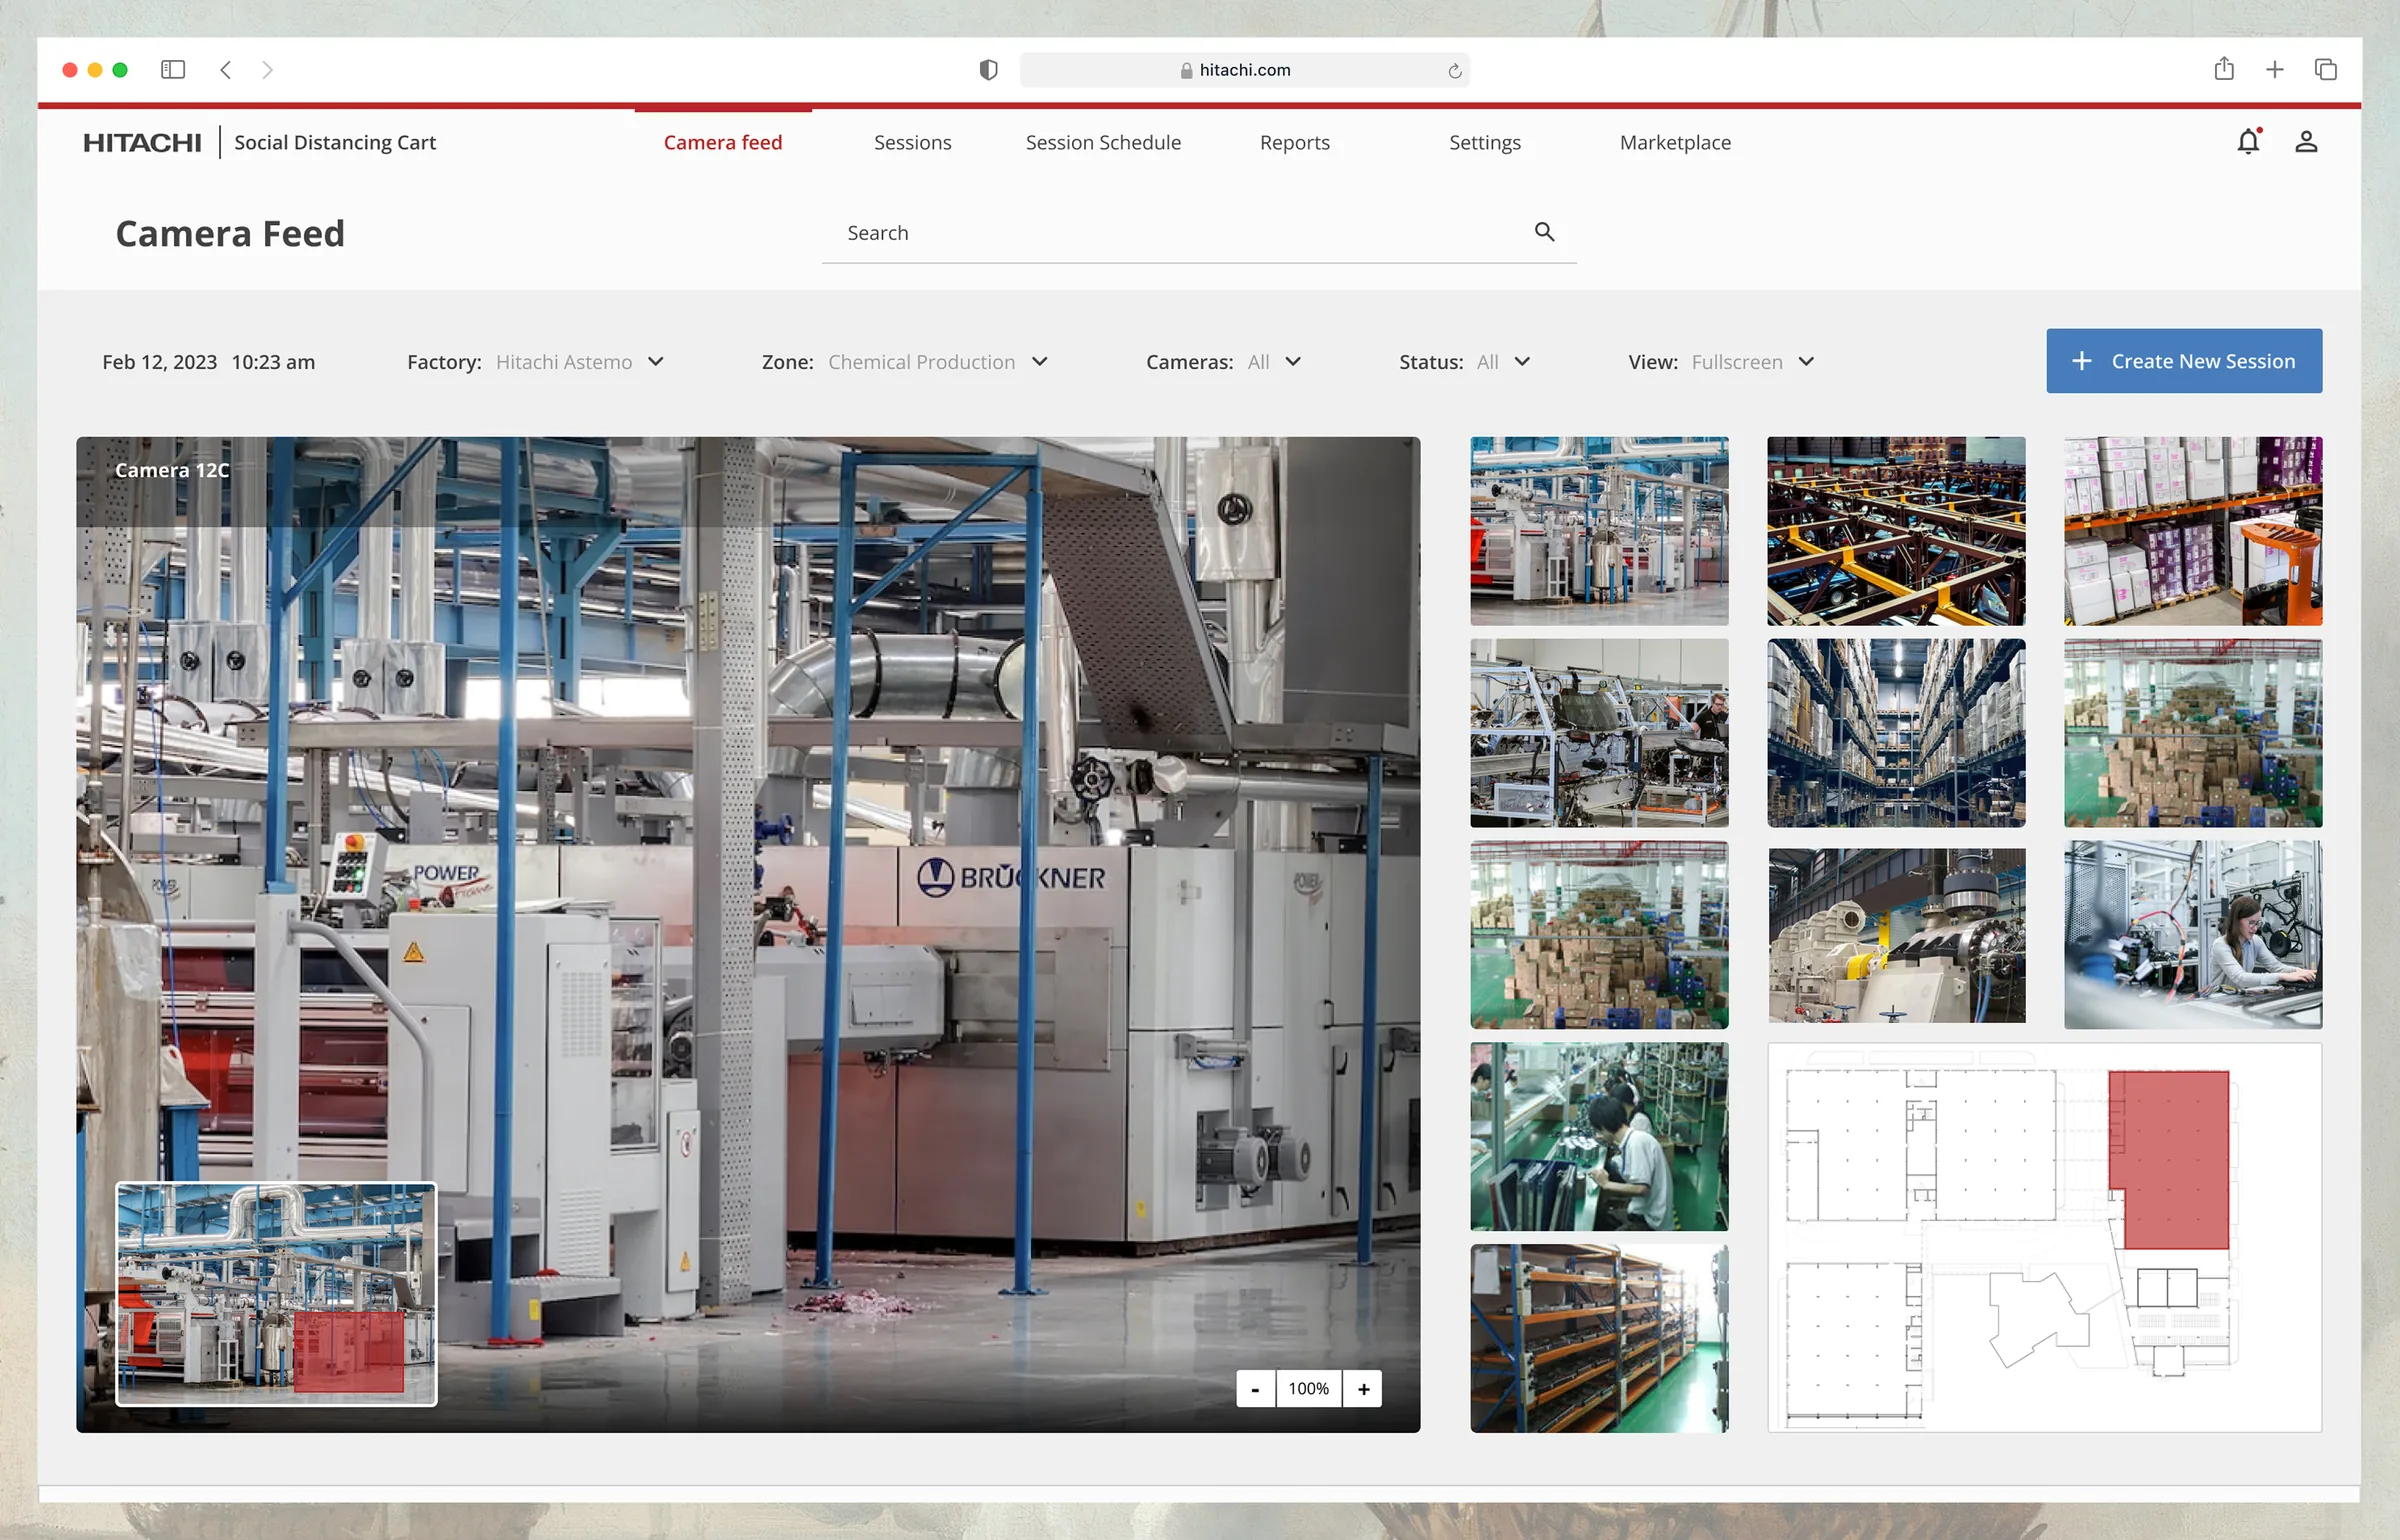
Task: Click the picture-in-picture overview minimap
Action: point(276,1294)
